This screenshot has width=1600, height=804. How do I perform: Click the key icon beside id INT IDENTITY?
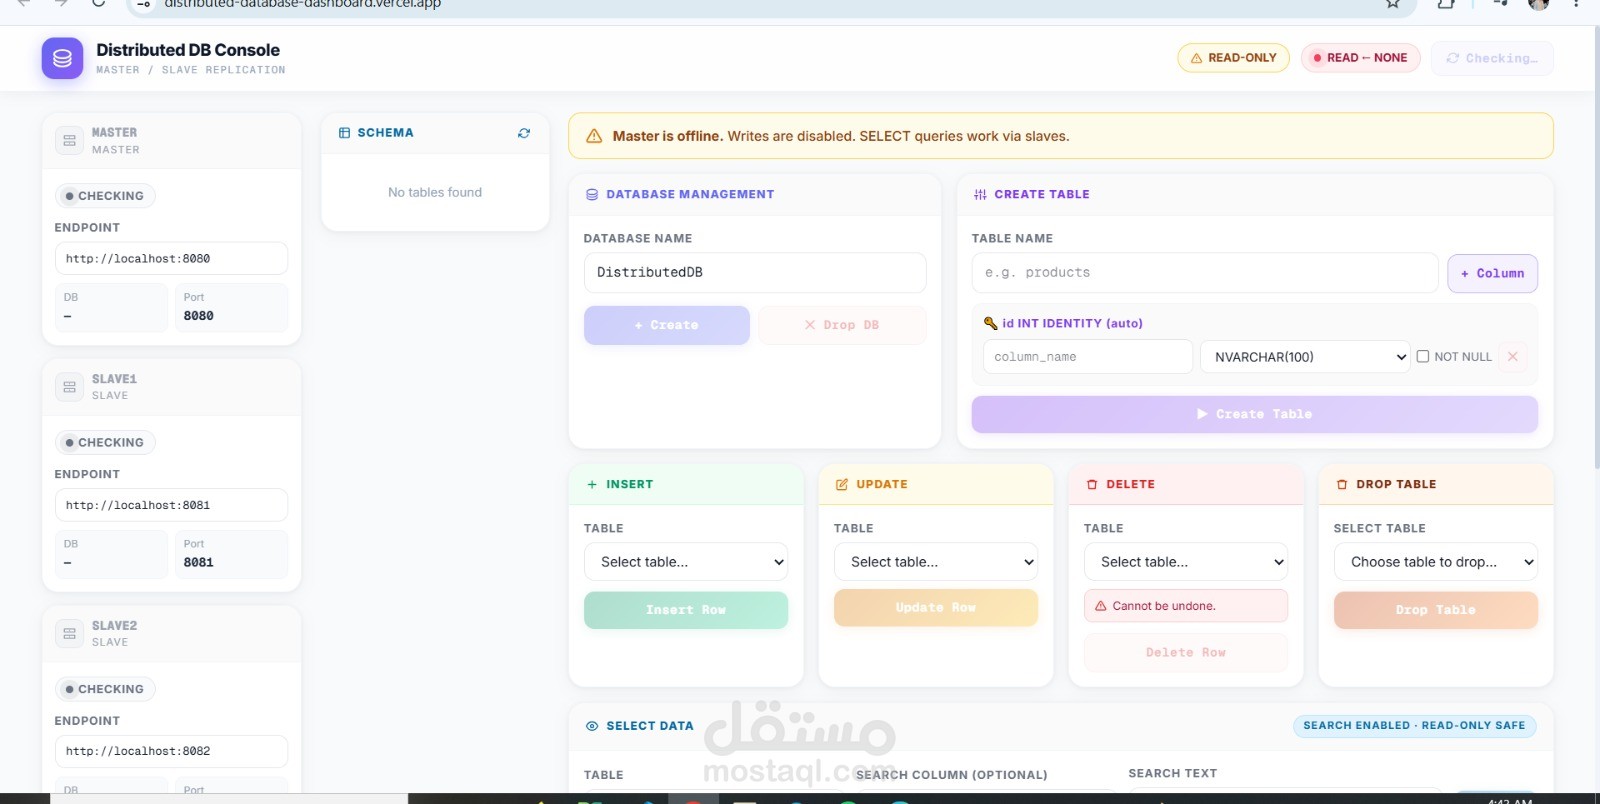point(991,323)
